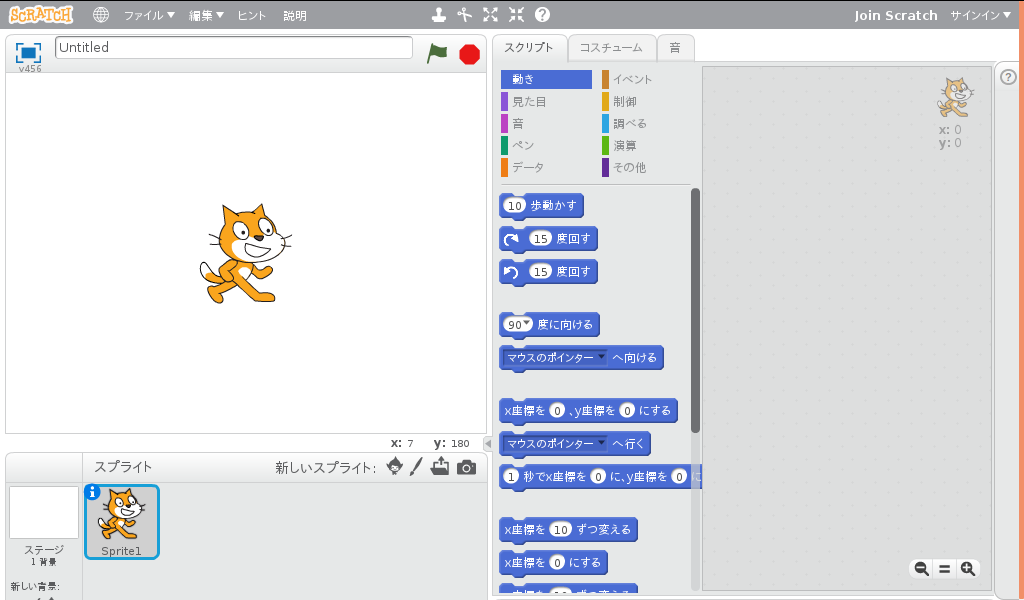The height and width of the screenshot is (600, 1024).
Task: Click seconds field in 秒でx座標 glide block
Action: coord(511,477)
